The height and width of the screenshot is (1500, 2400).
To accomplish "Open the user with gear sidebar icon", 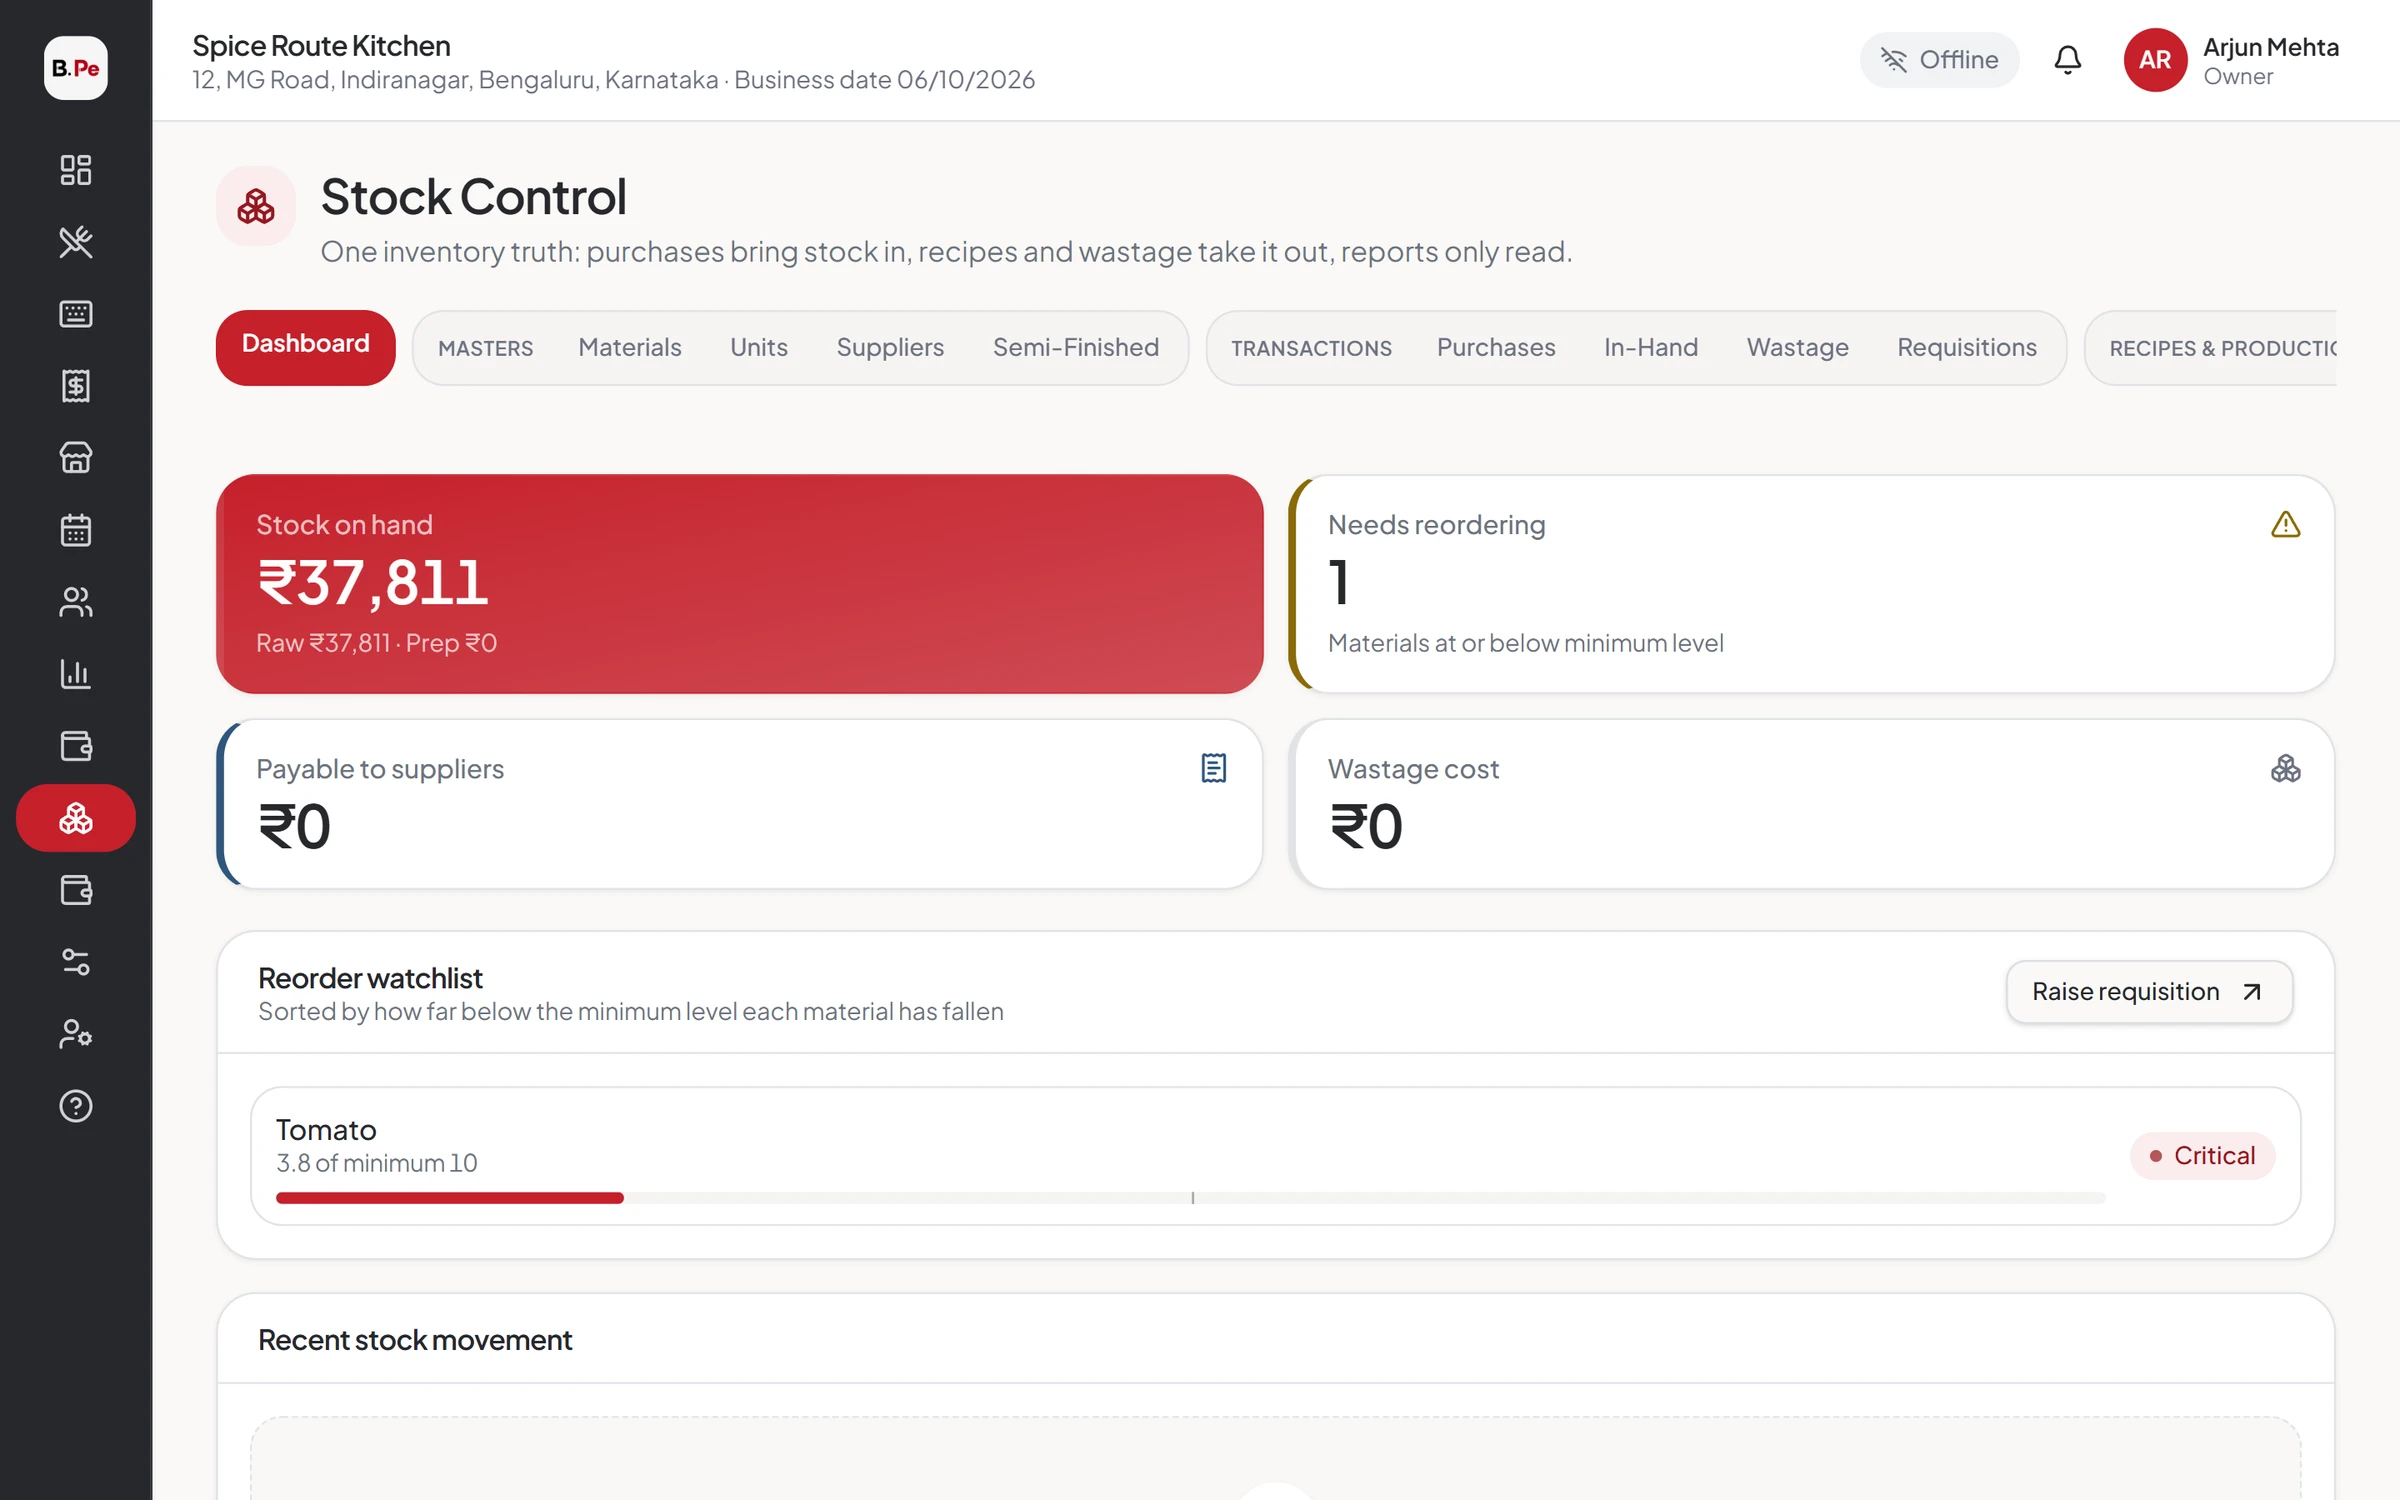I will 76,1034.
